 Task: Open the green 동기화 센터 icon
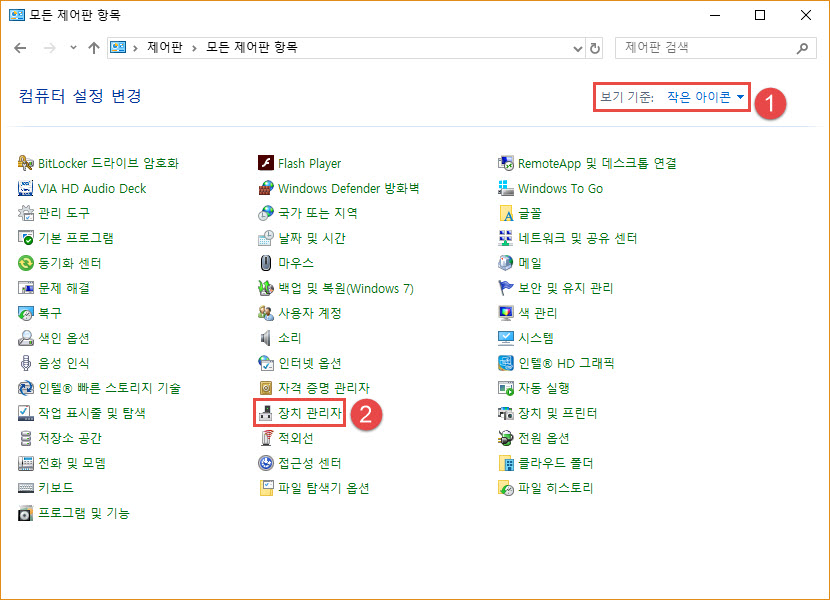[25, 263]
